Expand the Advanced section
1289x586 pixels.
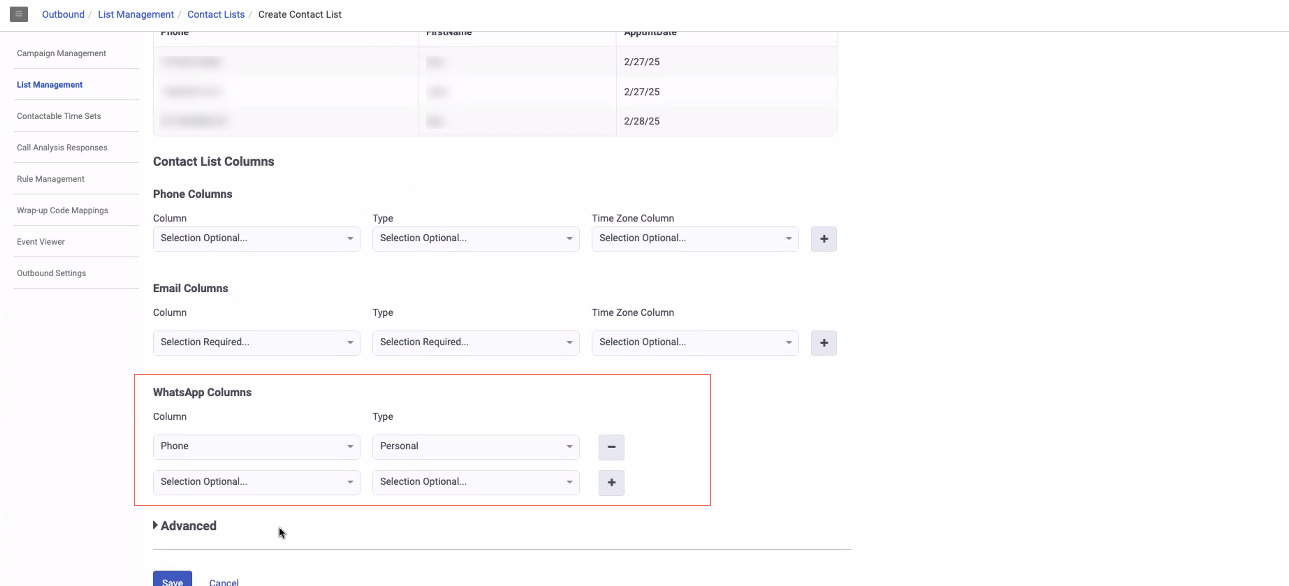(x=185, y=526)
